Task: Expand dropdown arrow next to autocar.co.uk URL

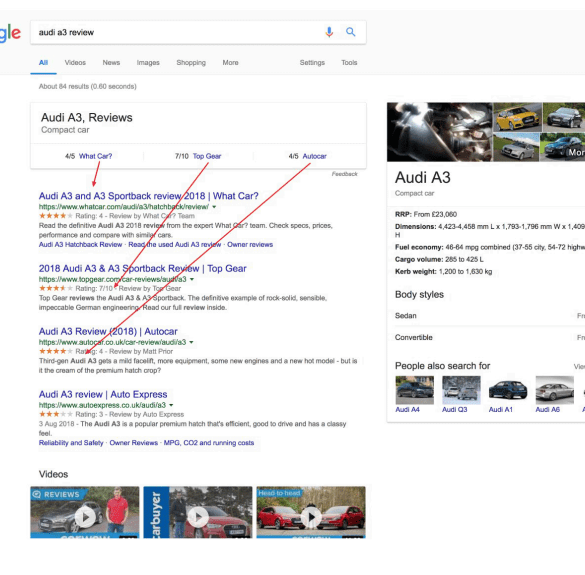Action: (191, 342)
